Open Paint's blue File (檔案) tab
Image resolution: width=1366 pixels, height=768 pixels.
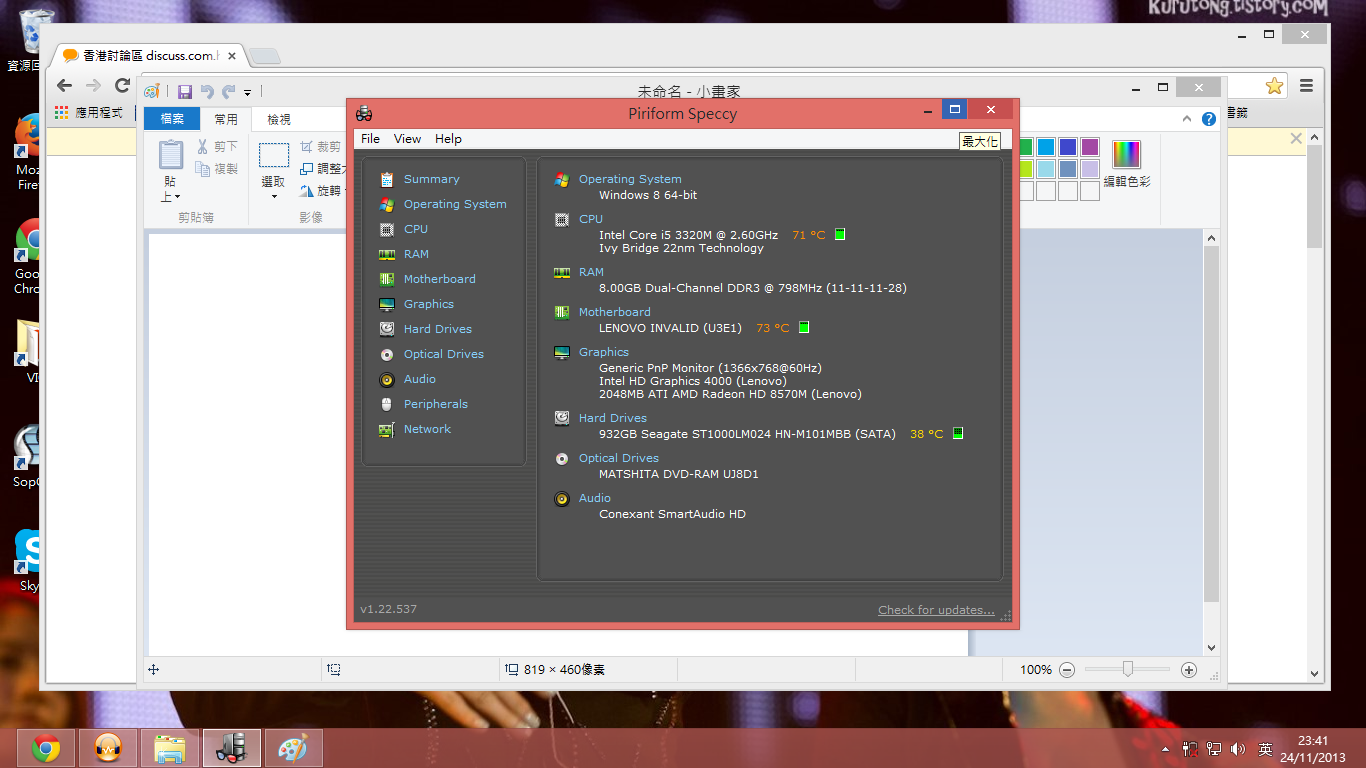(172, 119)
